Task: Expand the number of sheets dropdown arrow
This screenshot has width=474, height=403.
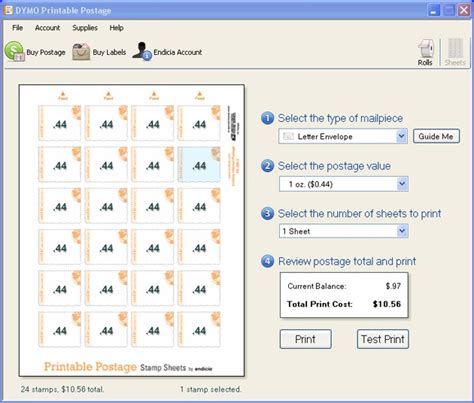Action: point(402,231)
